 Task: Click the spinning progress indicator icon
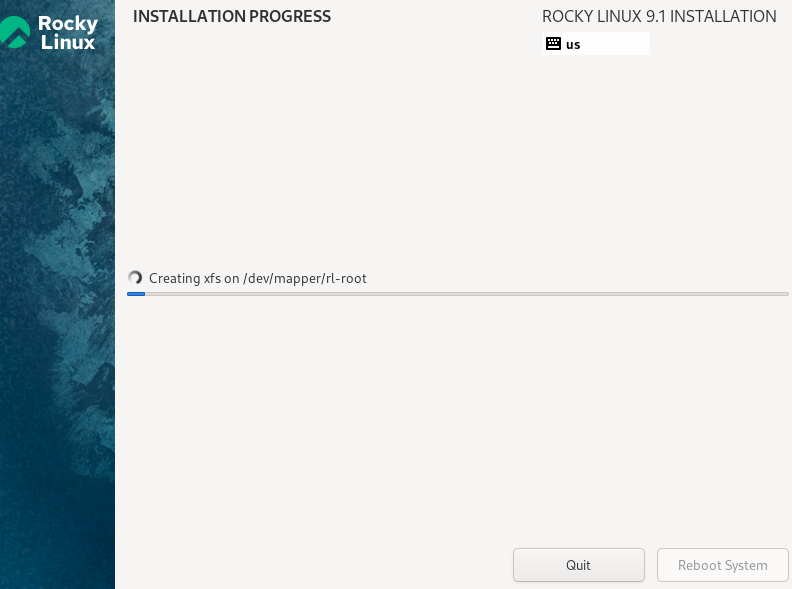pyautogui.click(x=135, y=277)
